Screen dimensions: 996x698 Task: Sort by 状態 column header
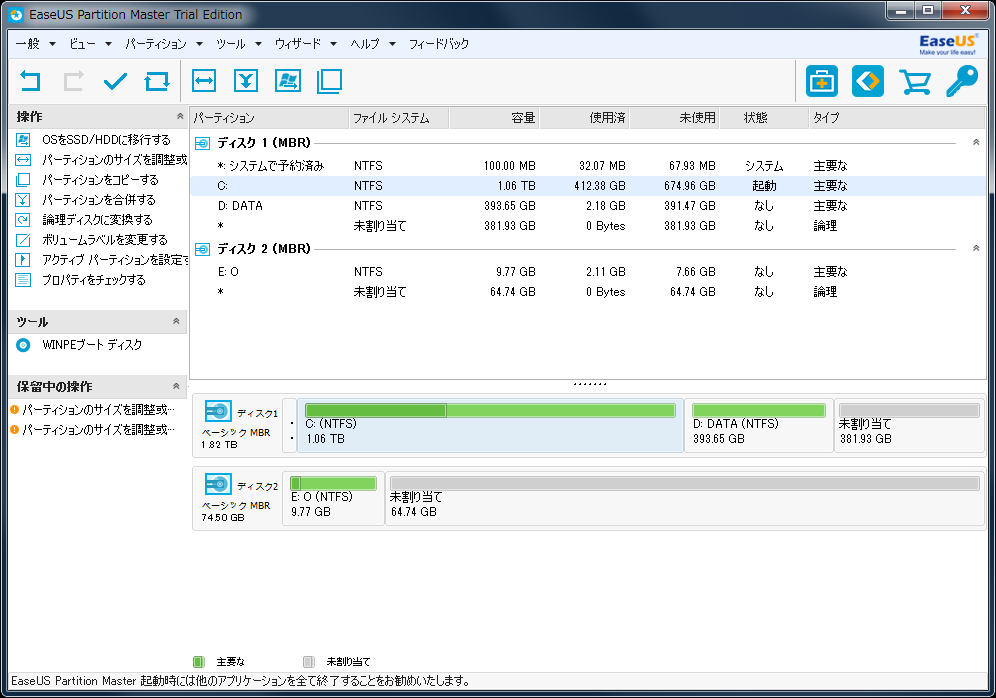pyautogui.click(x=764, y=117)
